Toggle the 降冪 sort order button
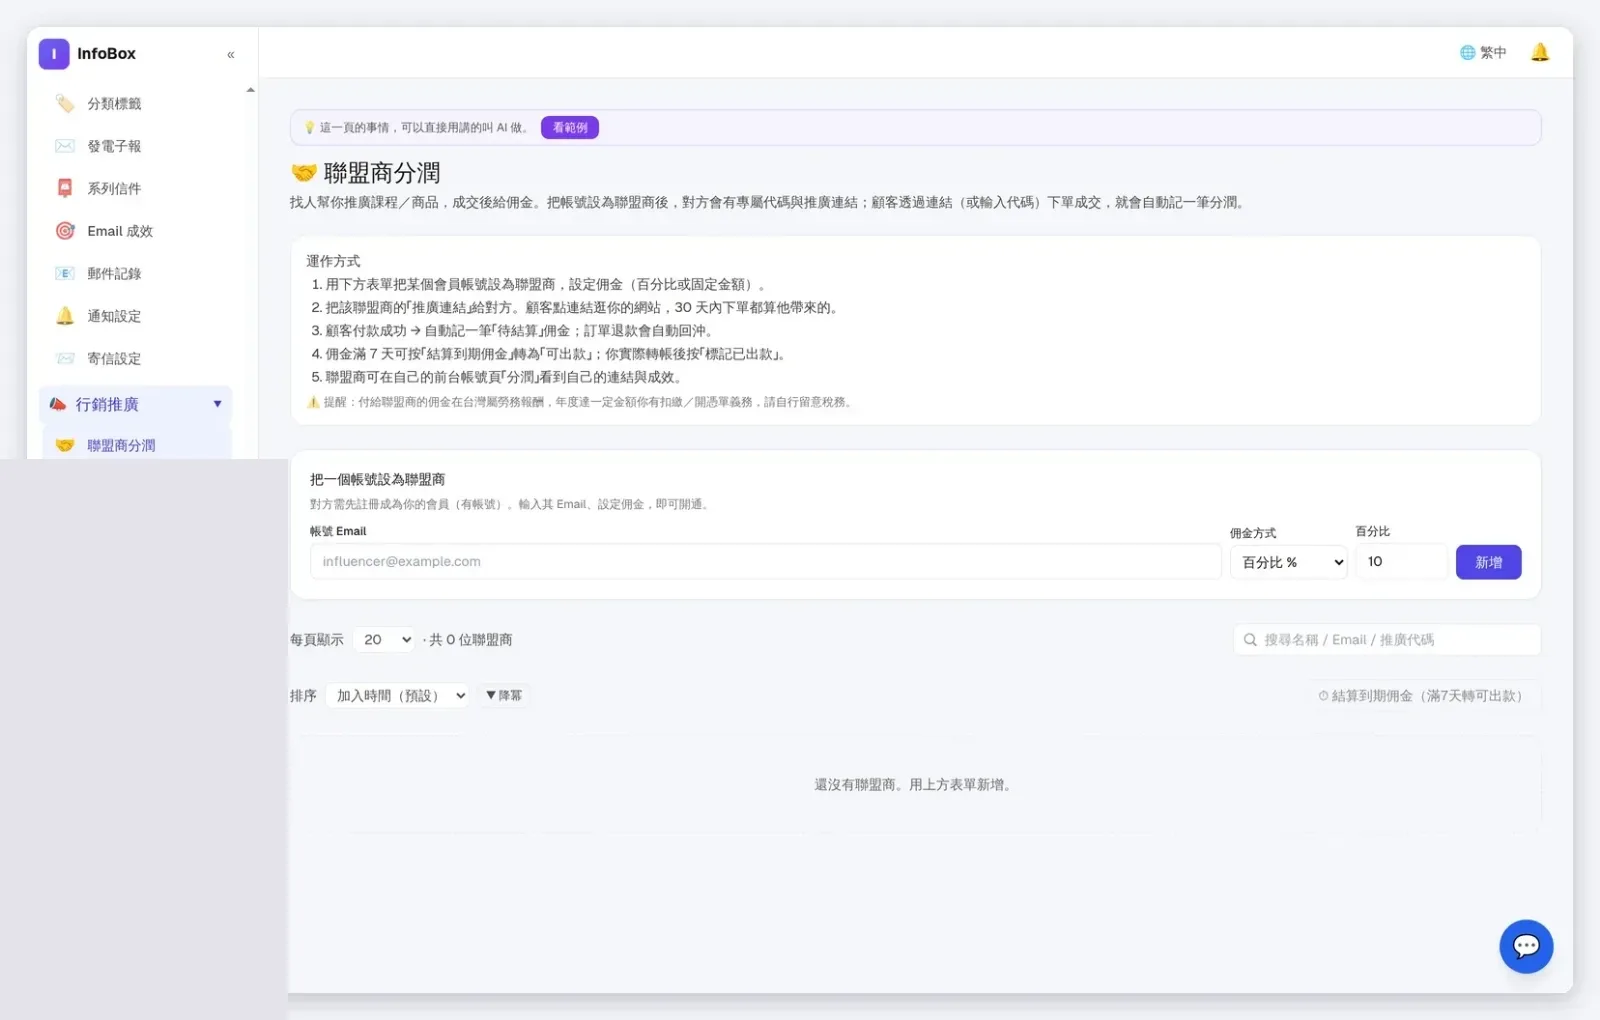 point(504,695)
